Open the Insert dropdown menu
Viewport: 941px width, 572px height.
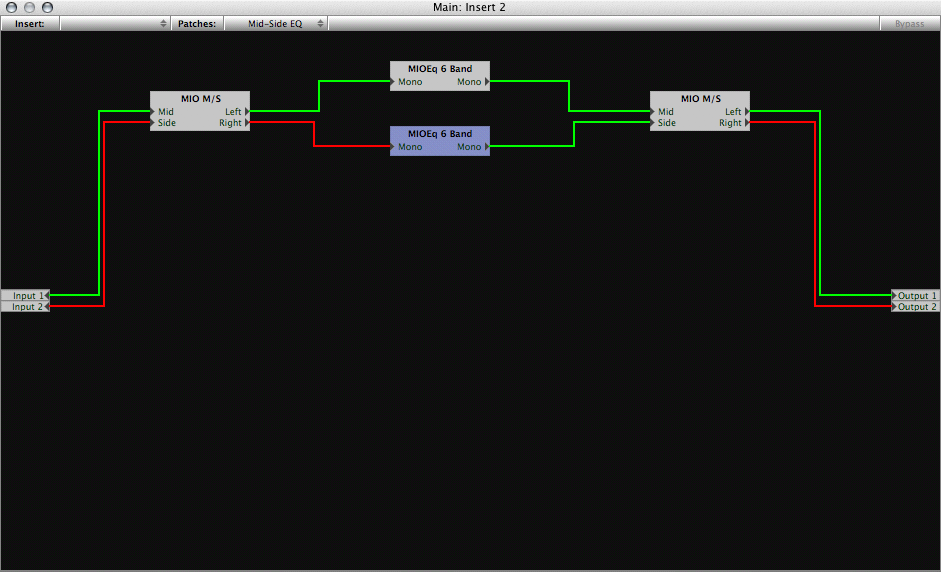click(x=115, y=23)
